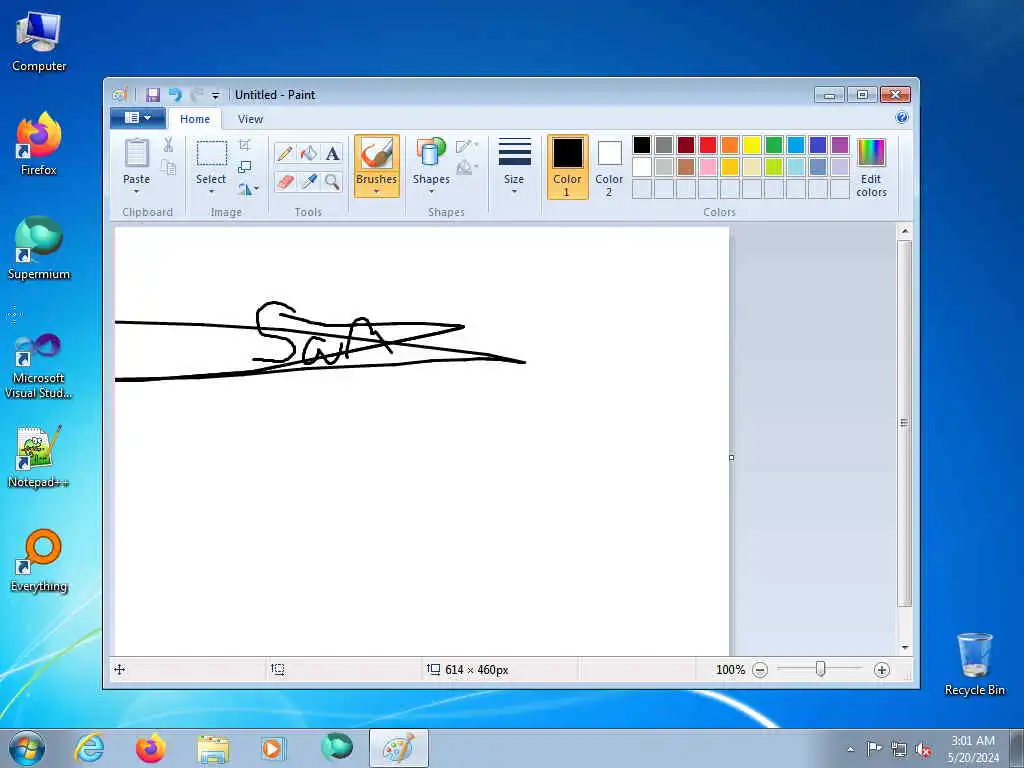Click the canvas right-edge resize handle

click(x=731, y=457)
